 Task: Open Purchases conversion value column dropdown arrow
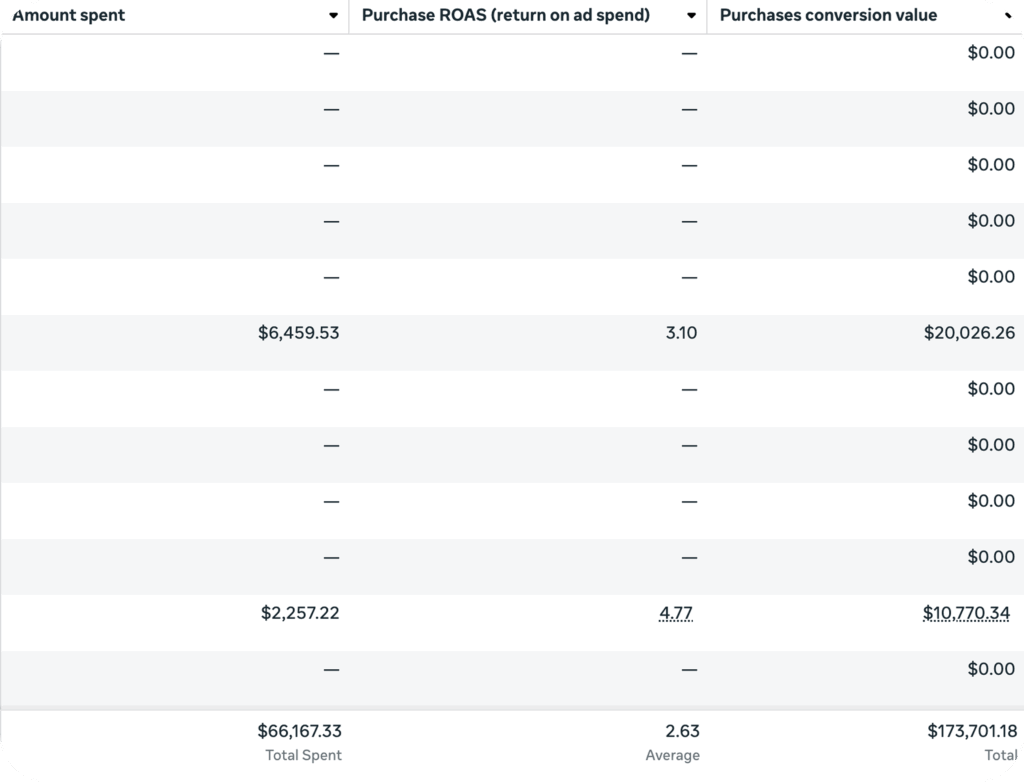1009,16
